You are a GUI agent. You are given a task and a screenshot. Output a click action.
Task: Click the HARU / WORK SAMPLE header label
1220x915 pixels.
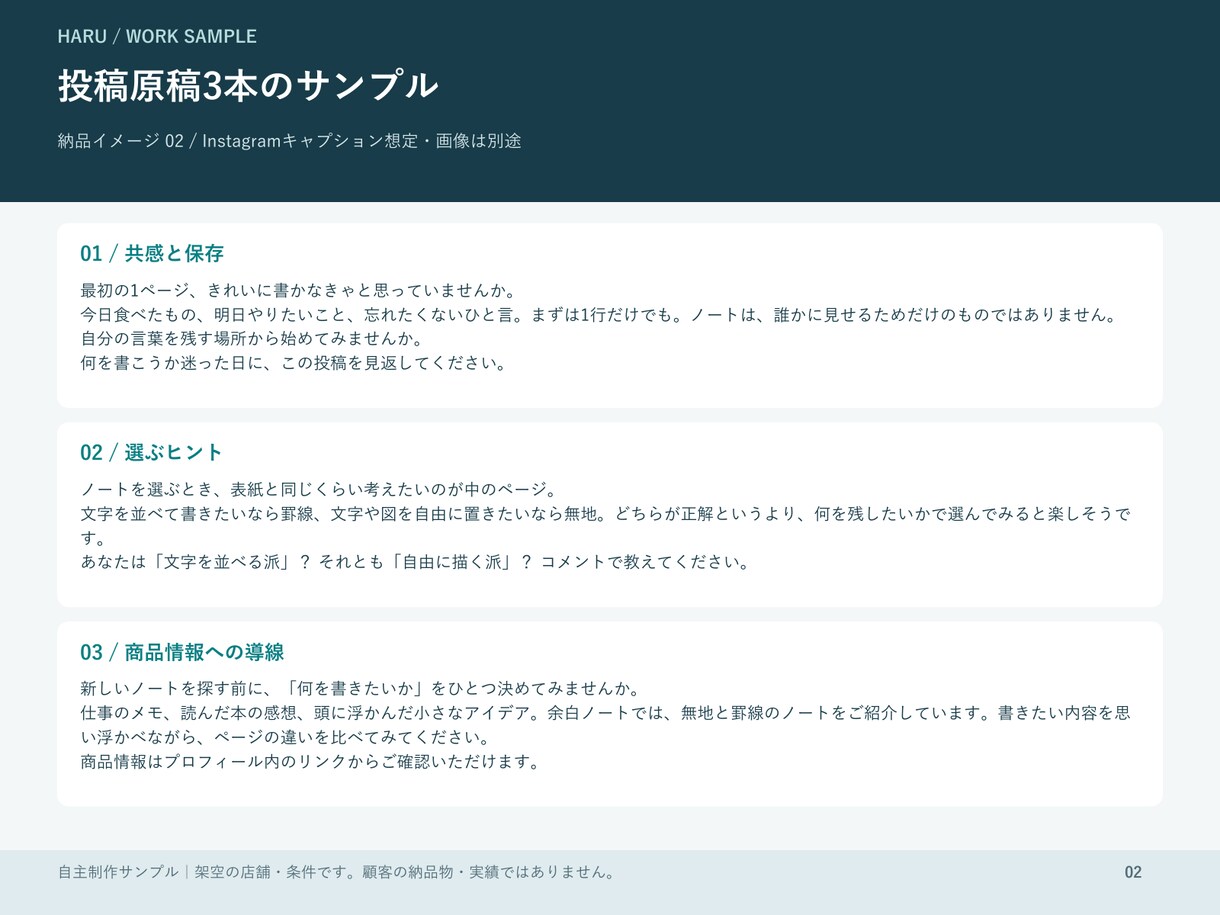point(157,36)
